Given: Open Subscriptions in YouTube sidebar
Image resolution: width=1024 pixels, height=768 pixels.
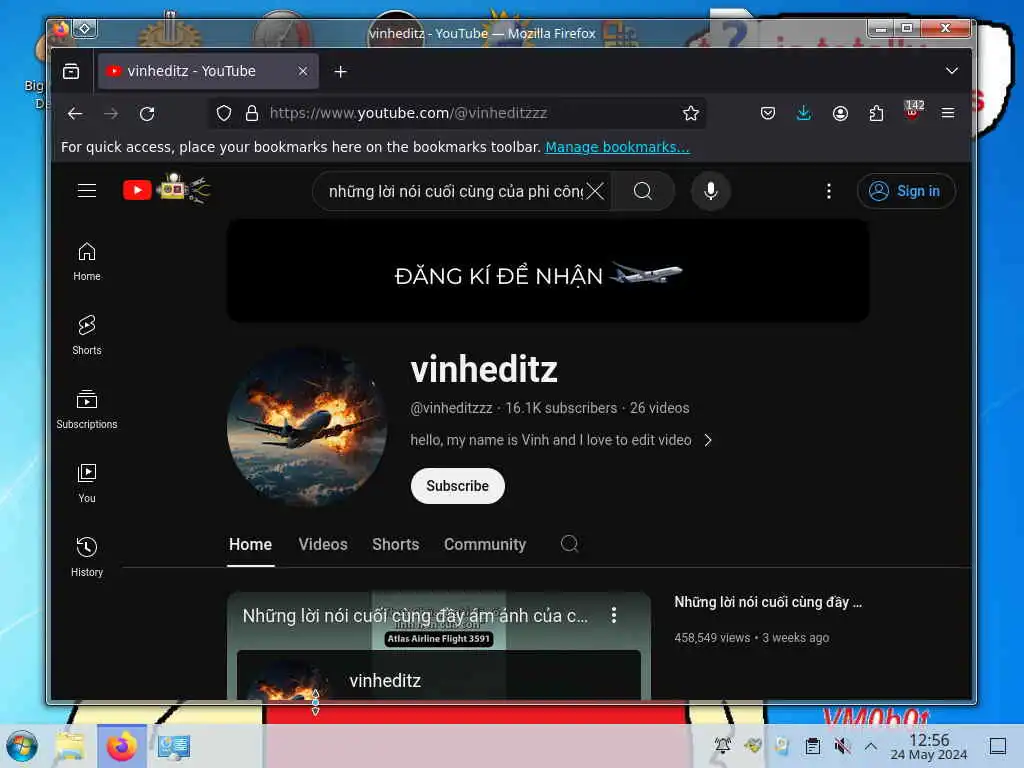Looking at the screenshot, I should 87,409.
